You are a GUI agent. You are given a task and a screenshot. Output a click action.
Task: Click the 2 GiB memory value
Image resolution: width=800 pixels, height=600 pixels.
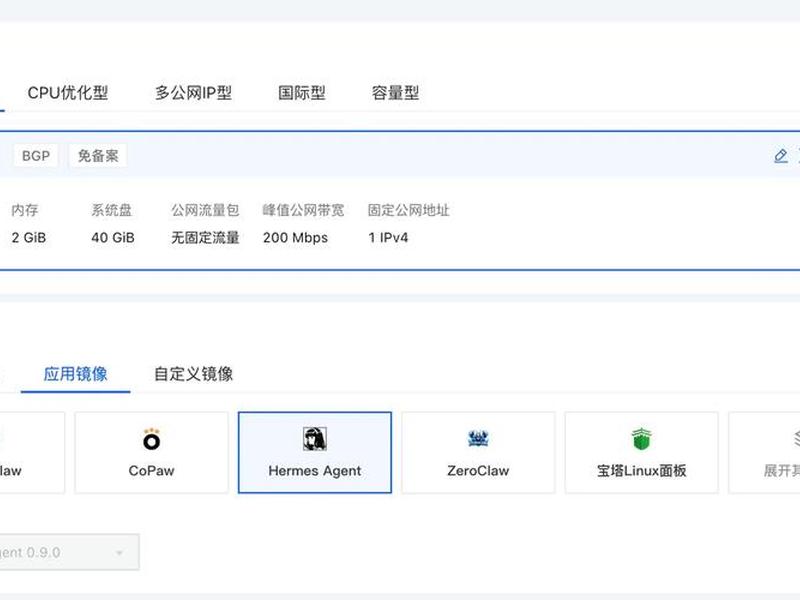coord(29,238)
